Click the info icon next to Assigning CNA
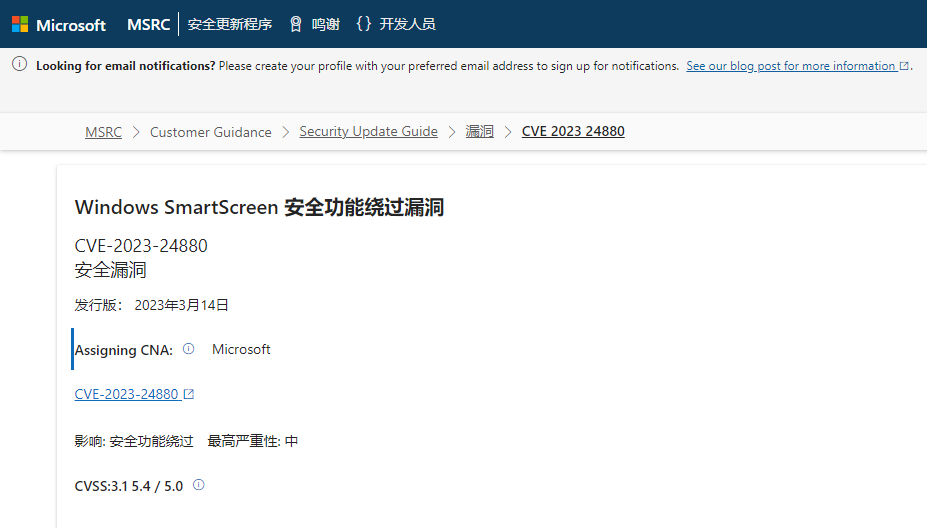This screenshot has width=927, height=528. pos(189,349)
